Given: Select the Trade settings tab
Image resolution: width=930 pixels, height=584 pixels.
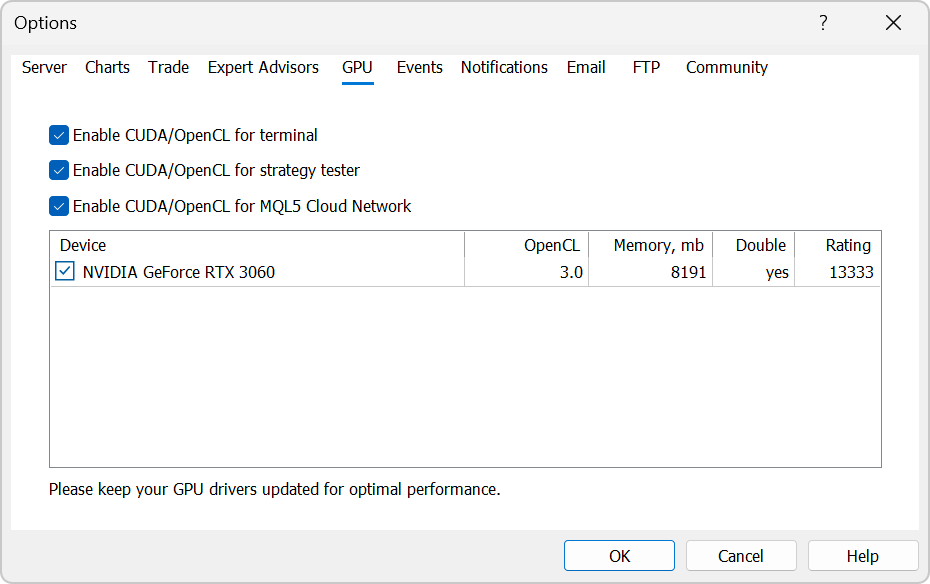Looking at the screenshot, I should coord(168,67).
